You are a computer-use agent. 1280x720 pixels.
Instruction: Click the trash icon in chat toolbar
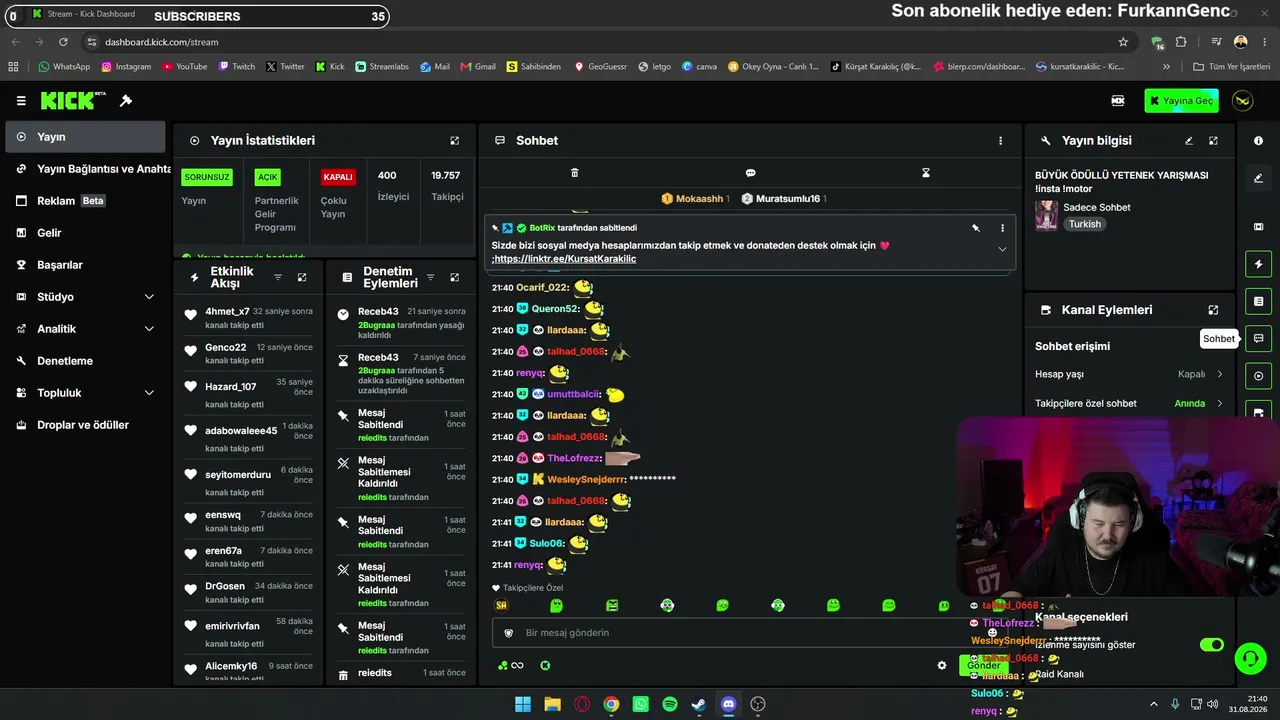pyautogui.click(x=575, y=173)
